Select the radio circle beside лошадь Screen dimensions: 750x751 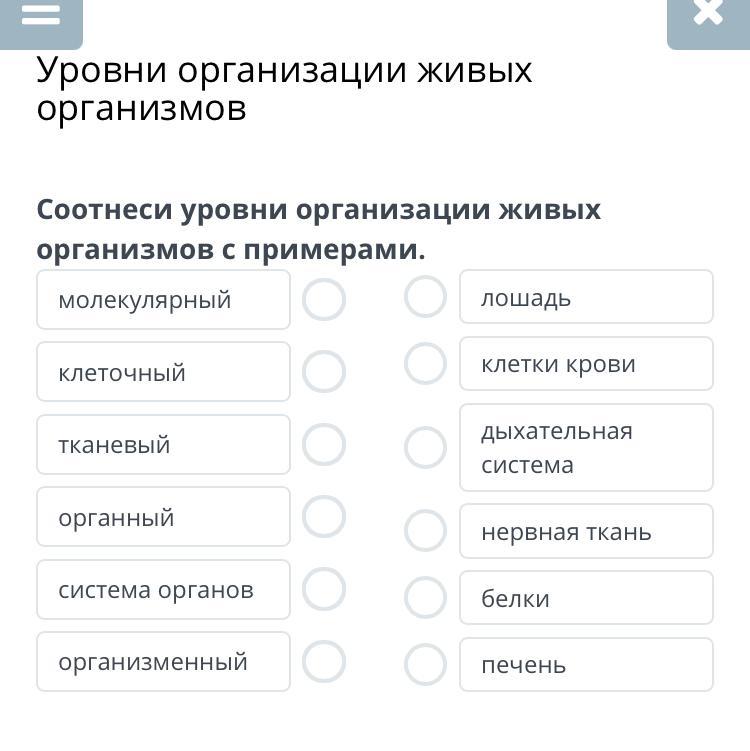tap(425, 297)
